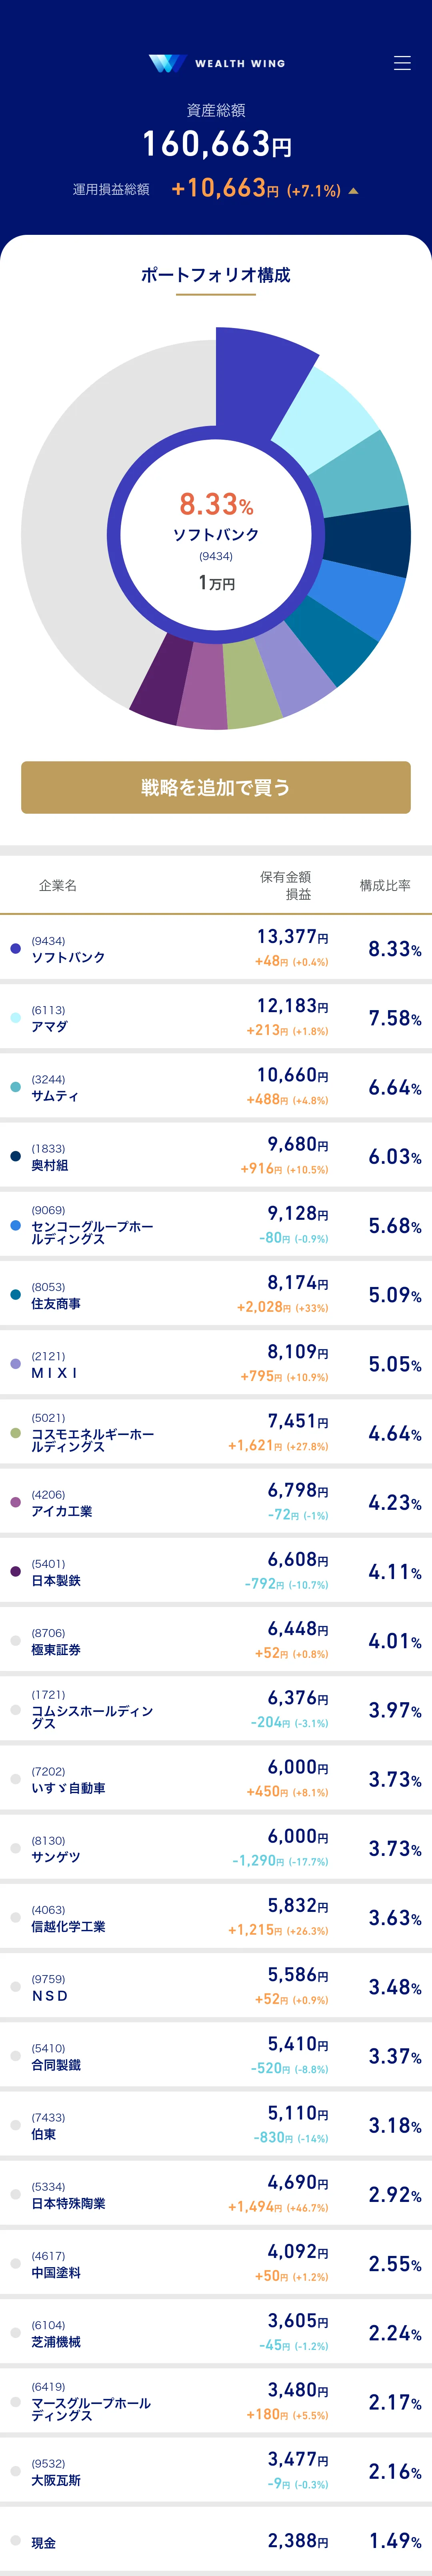Click the サムティ teal legend dot
432x2576 pixels.
tap(15, 1087)
